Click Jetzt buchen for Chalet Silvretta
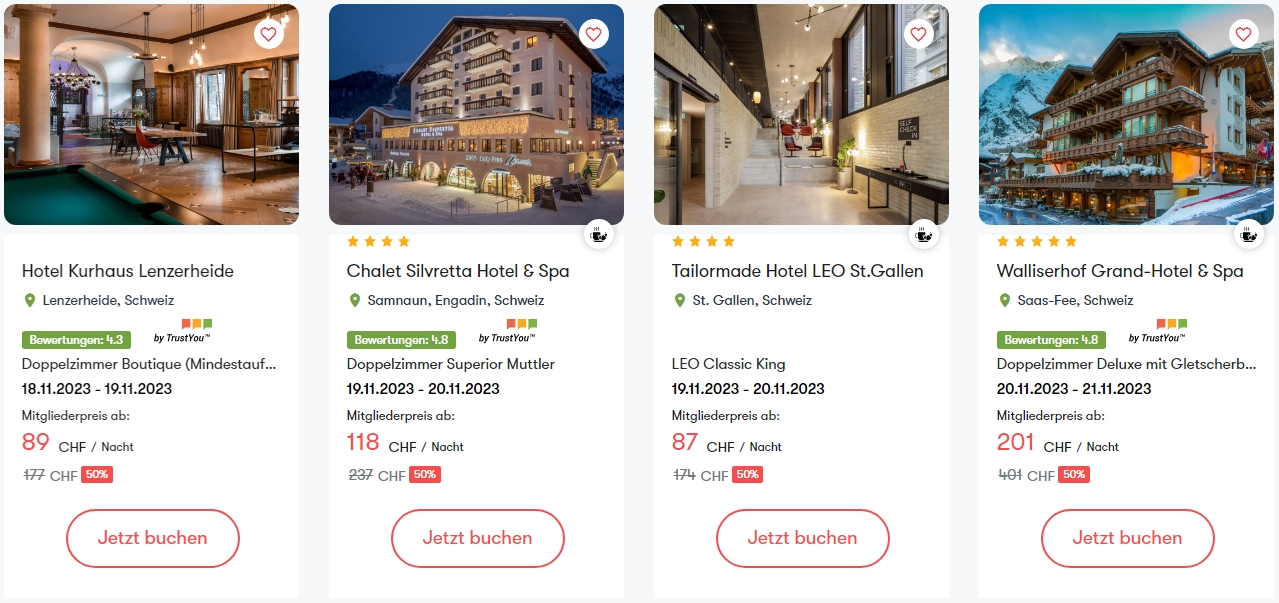The width and height of the screenshot is (1279, 603). pos(478,538)
